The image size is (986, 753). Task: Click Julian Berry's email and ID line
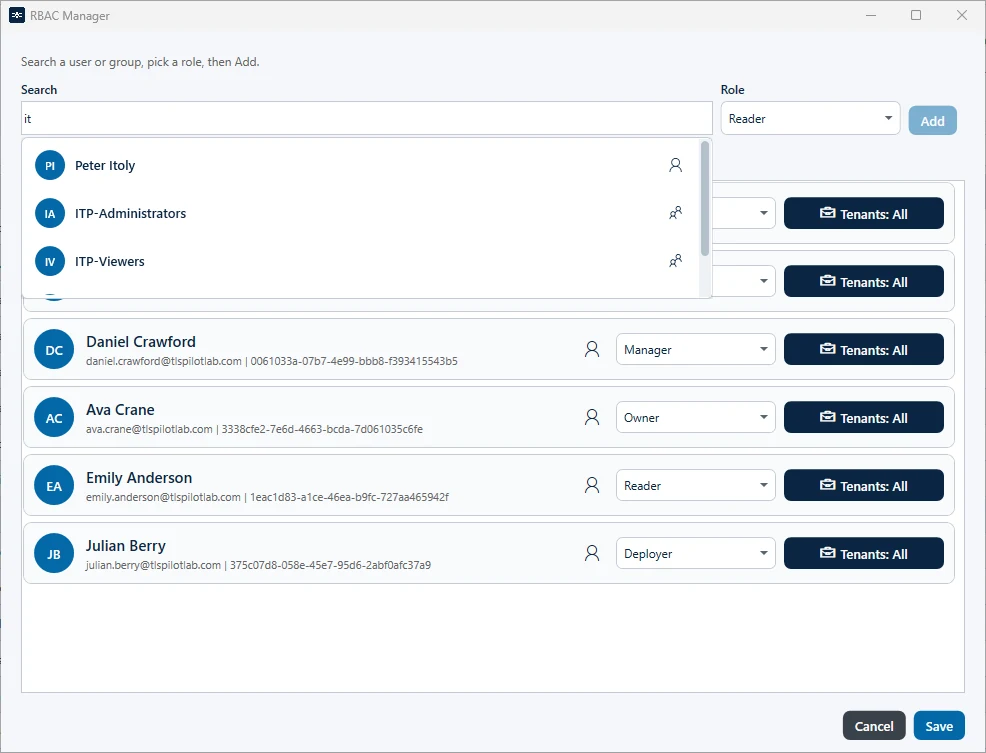point(258,565)
